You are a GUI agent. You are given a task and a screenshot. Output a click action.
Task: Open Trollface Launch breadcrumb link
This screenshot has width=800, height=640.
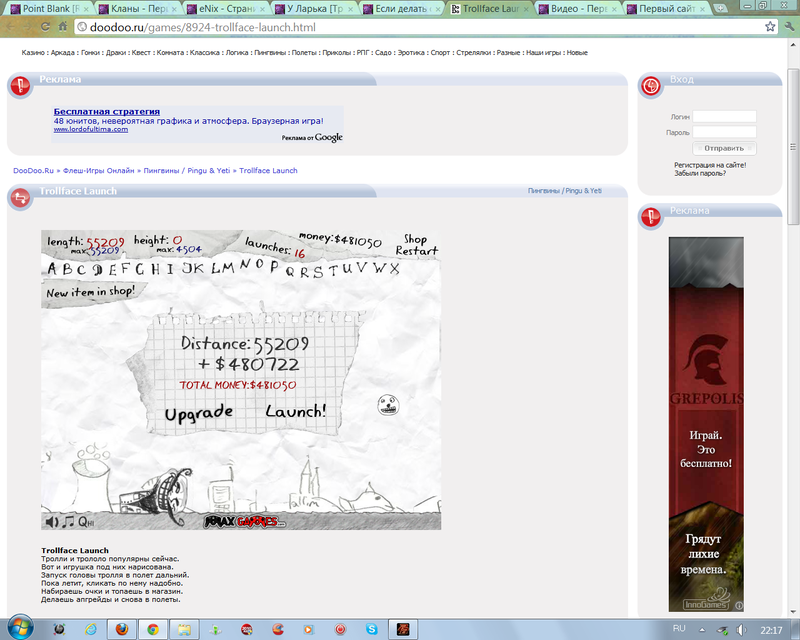pyautogui.click(x=268, y=170)
